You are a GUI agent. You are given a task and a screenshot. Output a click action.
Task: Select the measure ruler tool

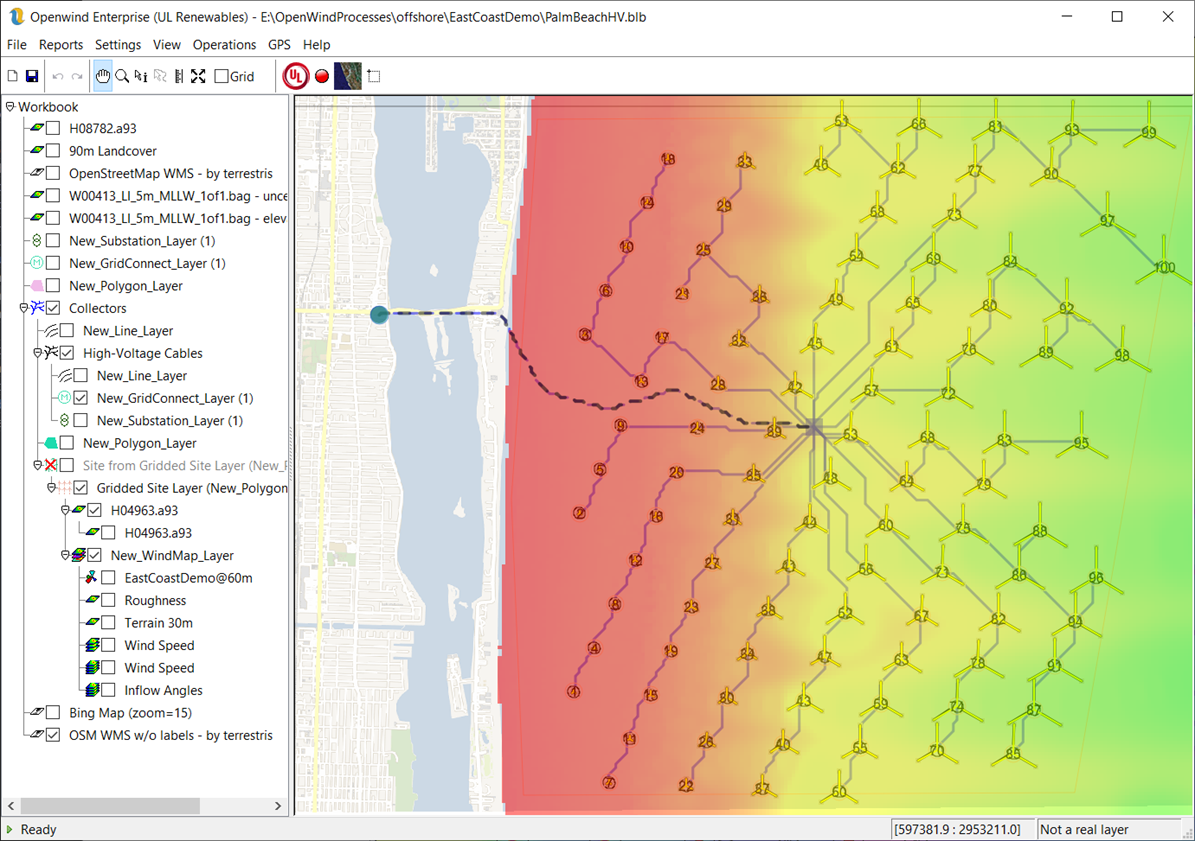179,76
